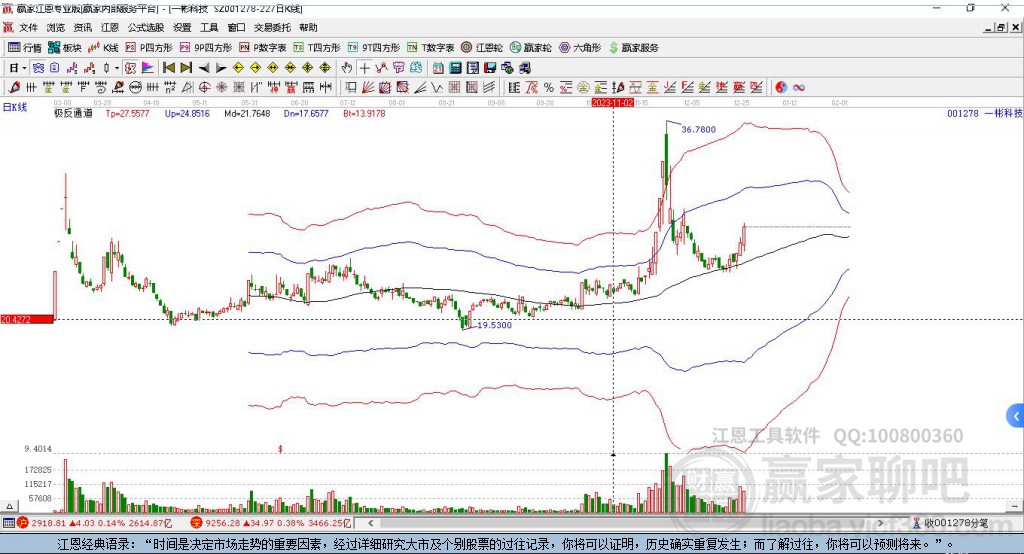Expand the candlestick style dropdown arrow
This screenshot has height=554, width=1024.
tap(117, 68)
